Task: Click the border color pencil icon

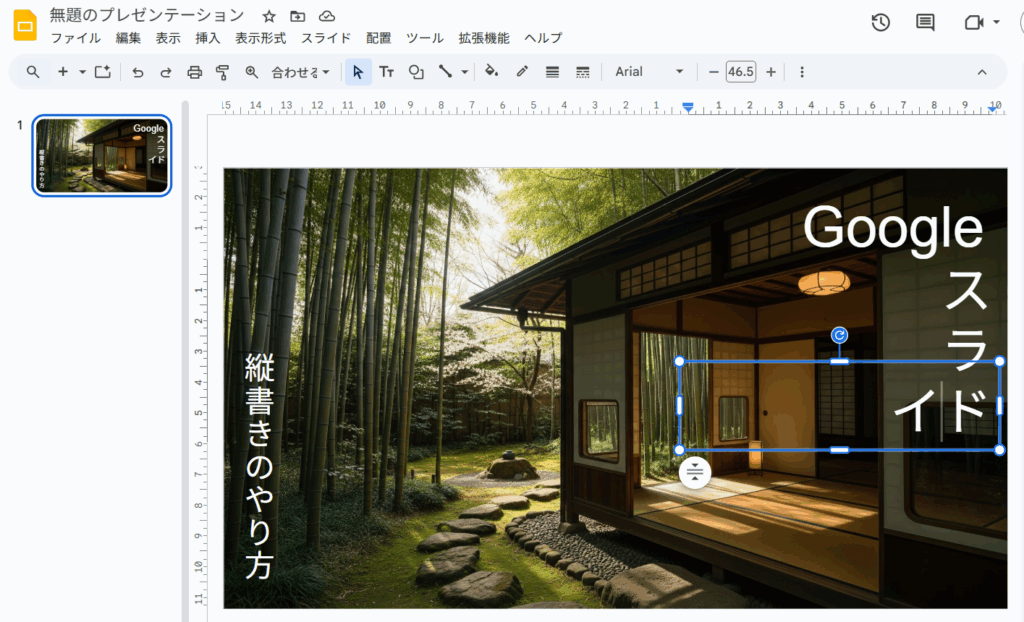Action: tap(522, 72)
